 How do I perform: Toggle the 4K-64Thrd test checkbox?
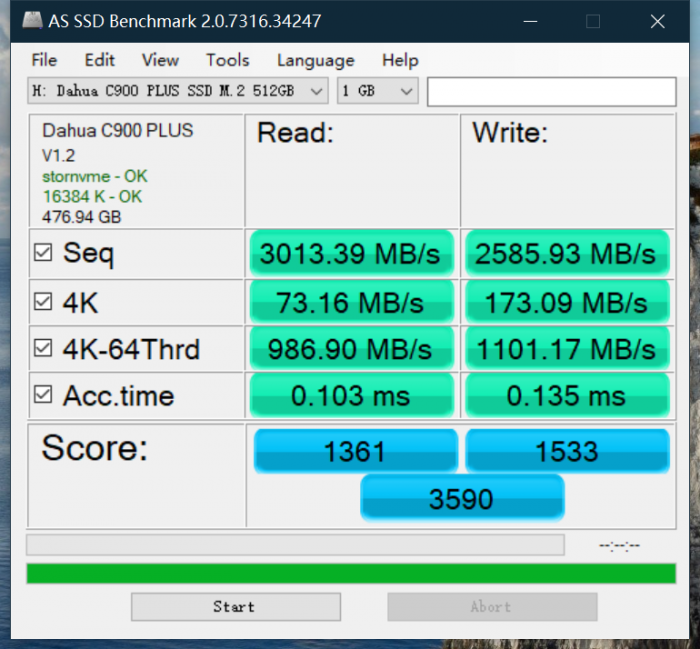(43, 349)
